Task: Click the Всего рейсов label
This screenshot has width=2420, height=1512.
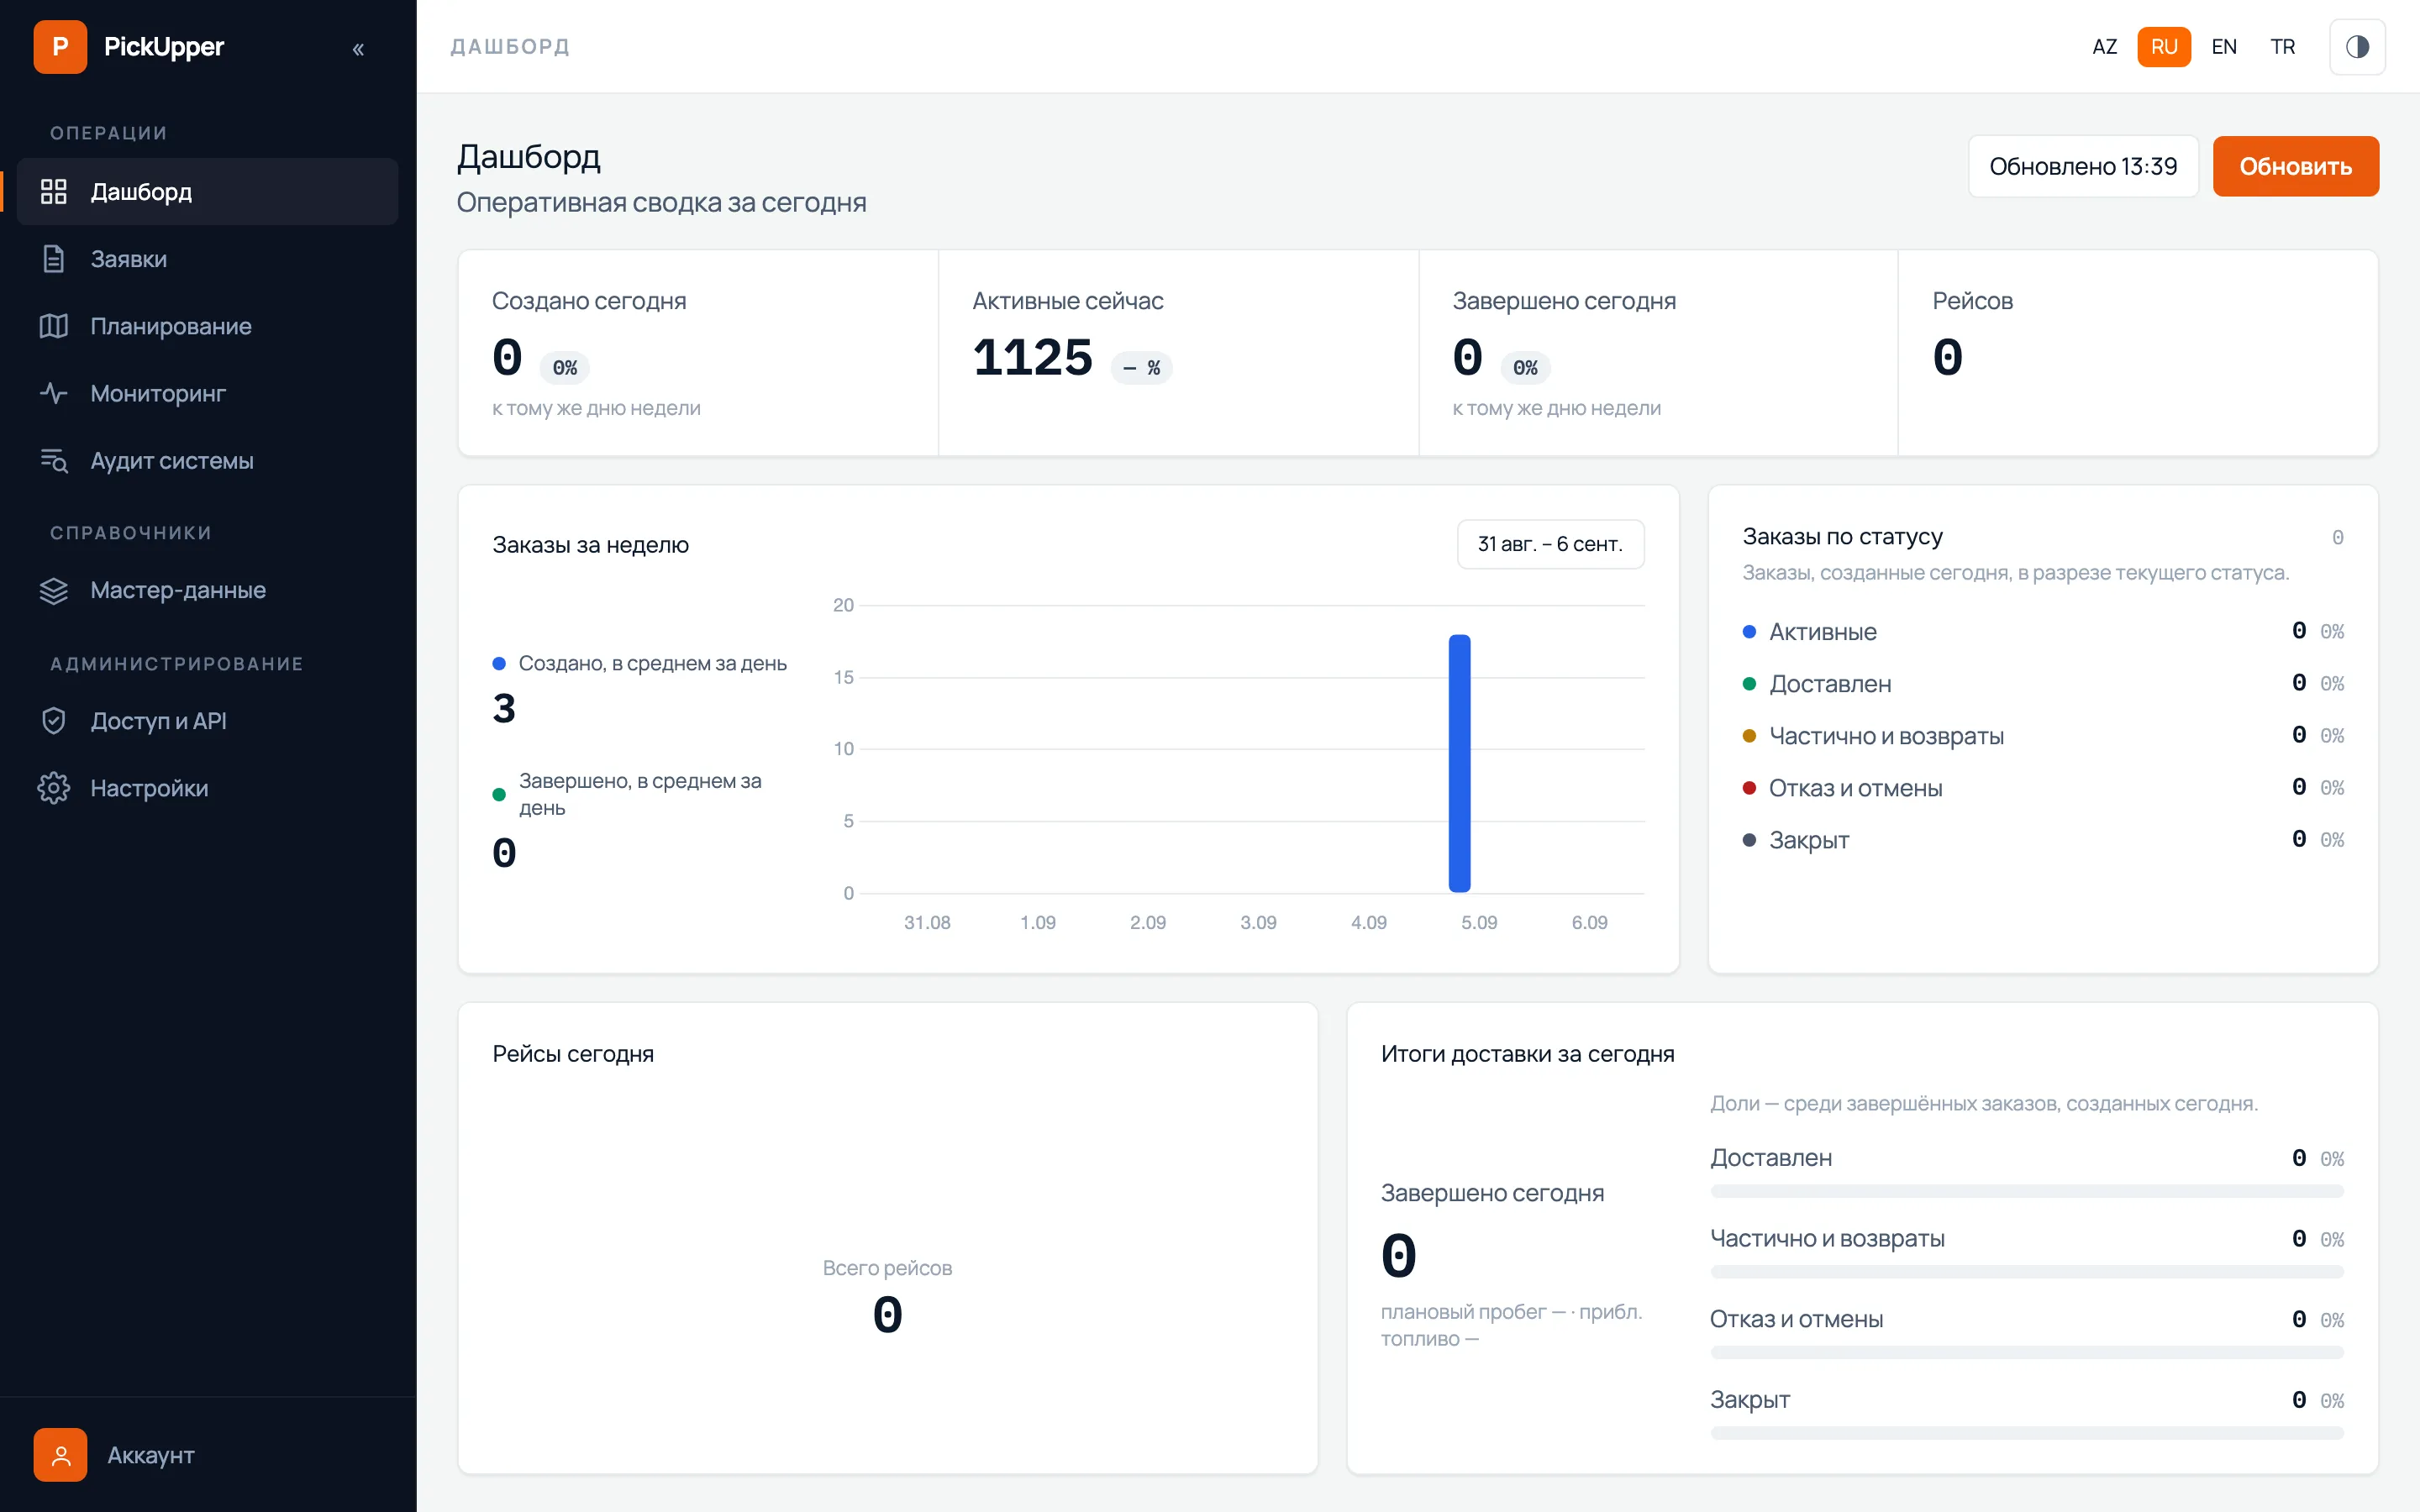Action: pyautogui.click(x=887, y=1268)
